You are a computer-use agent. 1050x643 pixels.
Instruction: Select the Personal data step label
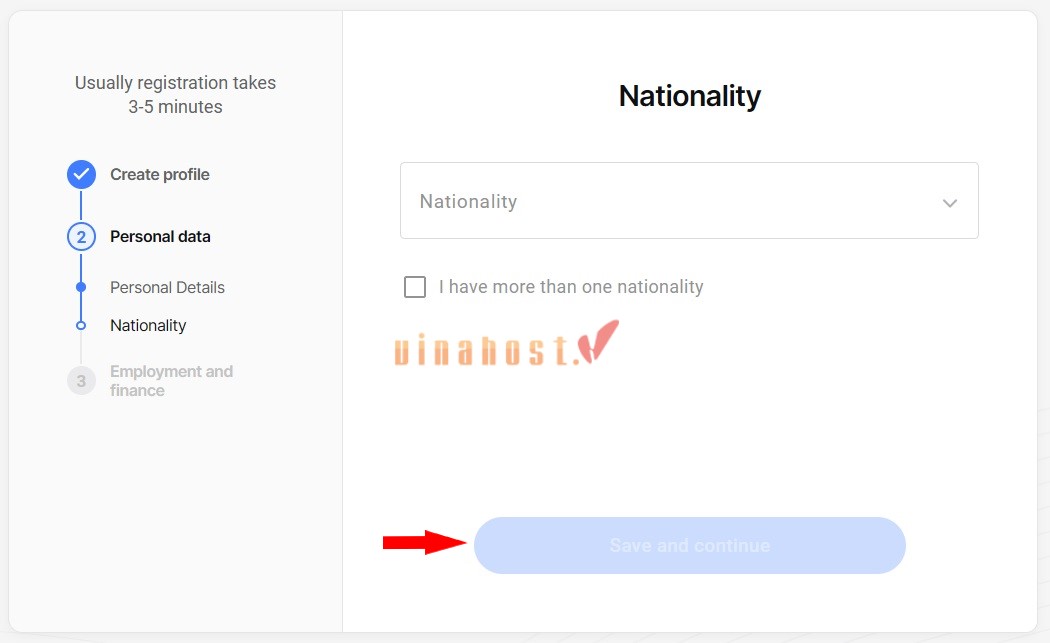(160, 237)
